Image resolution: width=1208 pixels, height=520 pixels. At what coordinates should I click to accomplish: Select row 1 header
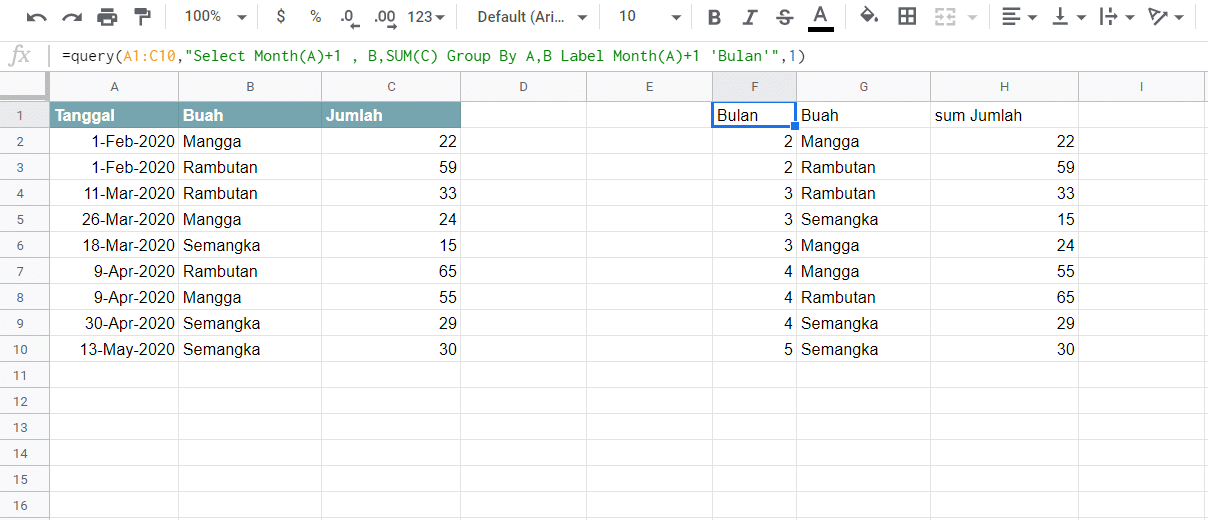24,115
